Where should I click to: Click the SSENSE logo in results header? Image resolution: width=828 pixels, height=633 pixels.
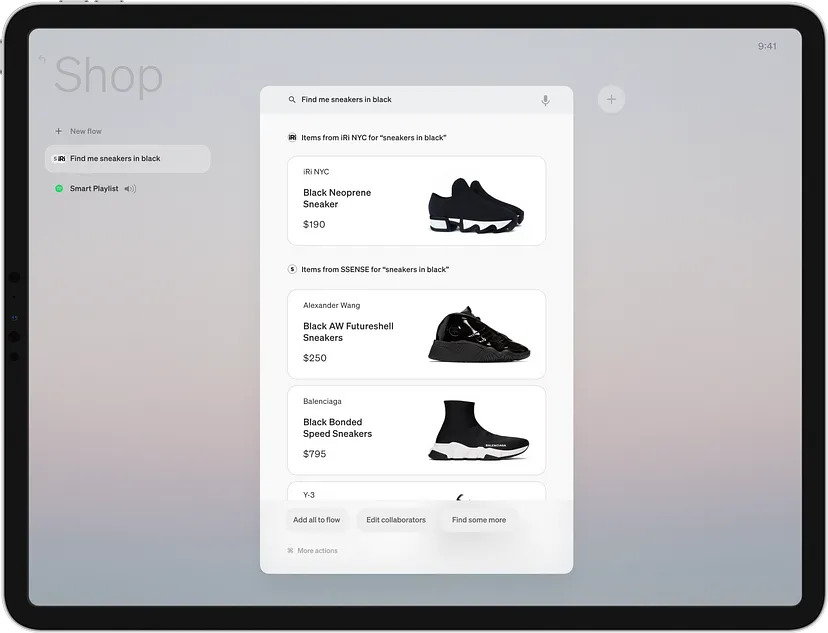292,269
